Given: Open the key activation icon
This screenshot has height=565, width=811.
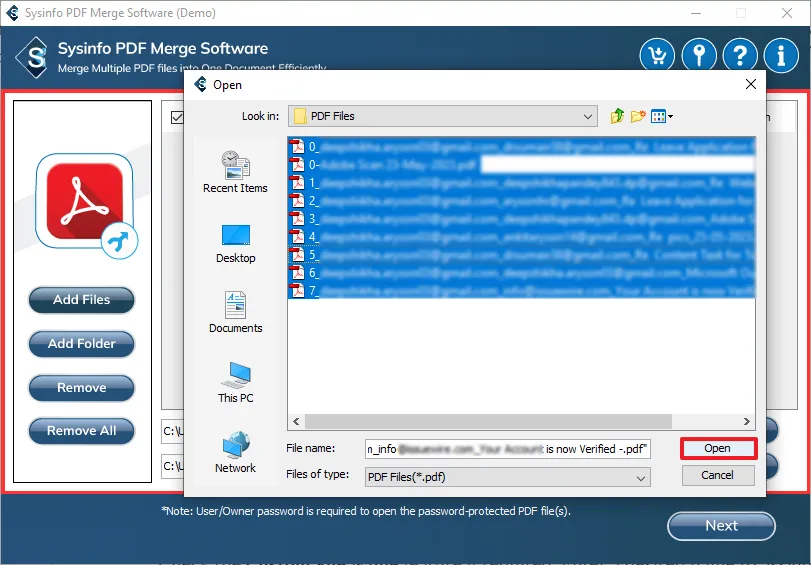Looking at the screenshot, I should (x=699, y=55).
